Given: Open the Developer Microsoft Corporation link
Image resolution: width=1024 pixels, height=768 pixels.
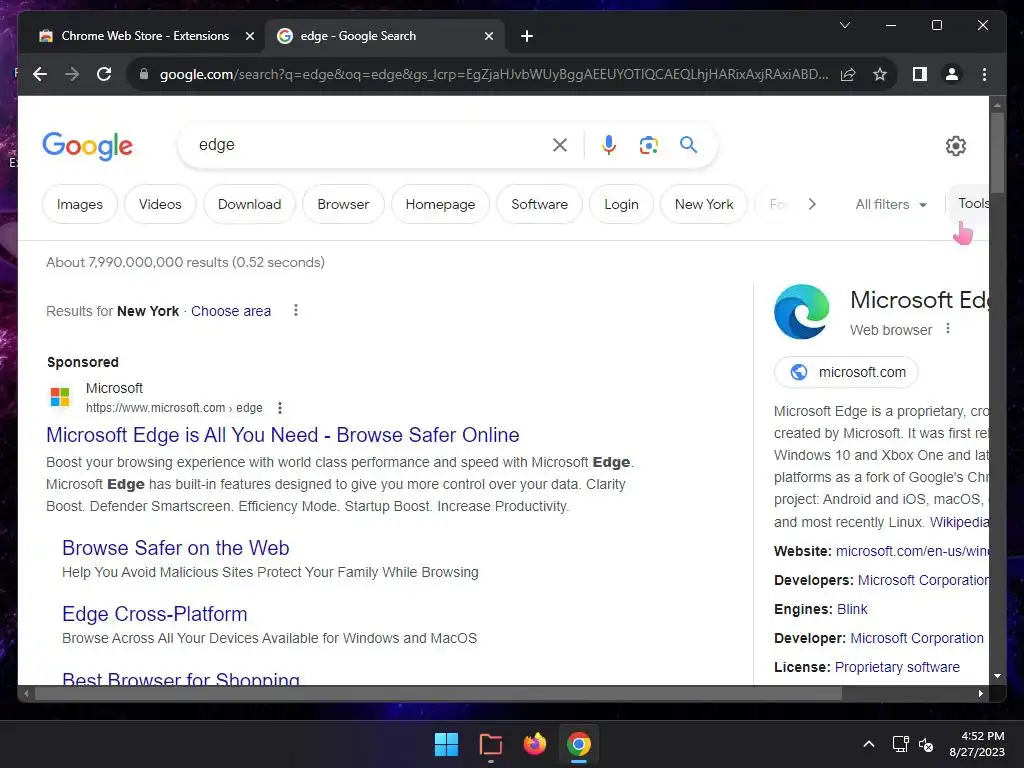Looking at the screenshot, I should pyautogui.click(x=917, y=639).
